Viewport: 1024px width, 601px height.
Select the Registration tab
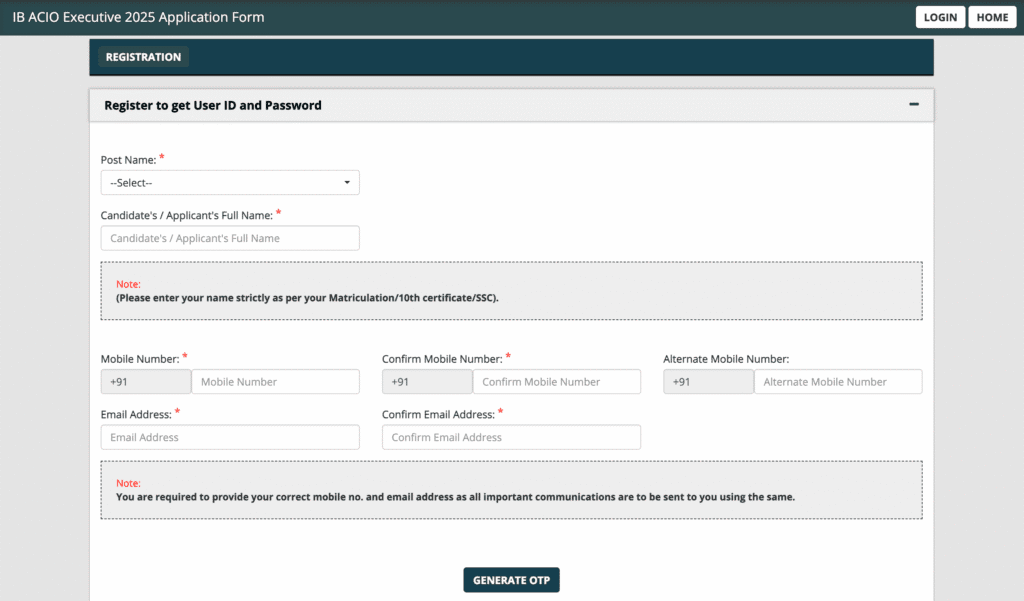[x=143, y=57]
